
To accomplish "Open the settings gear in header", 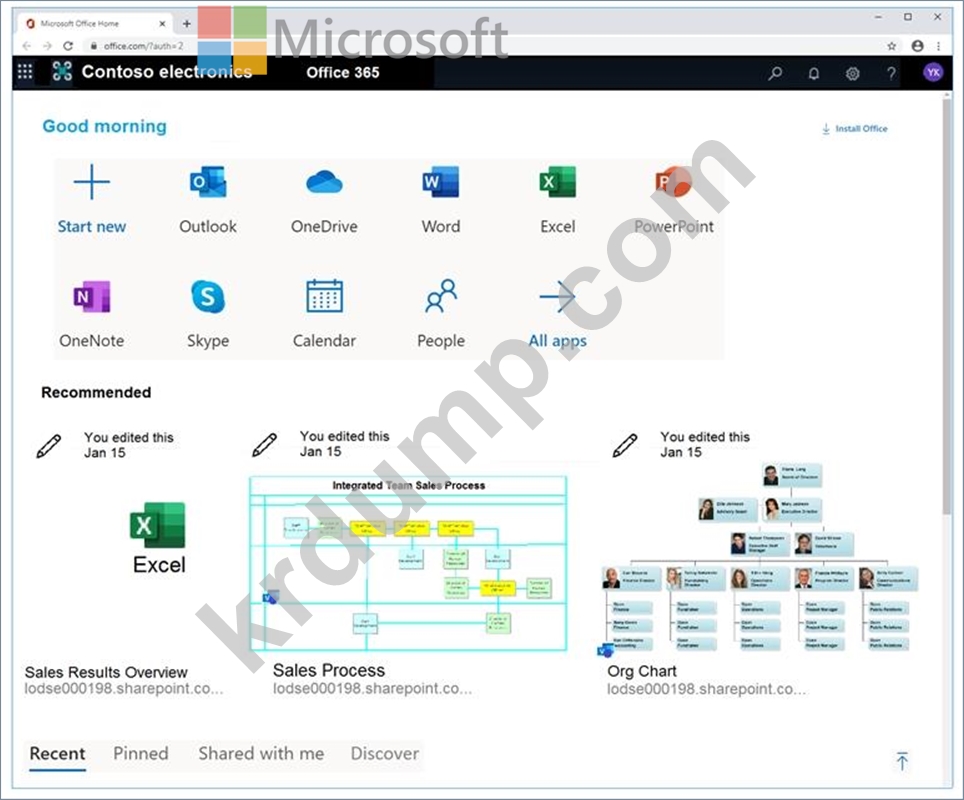I will (x=852, y=74).
